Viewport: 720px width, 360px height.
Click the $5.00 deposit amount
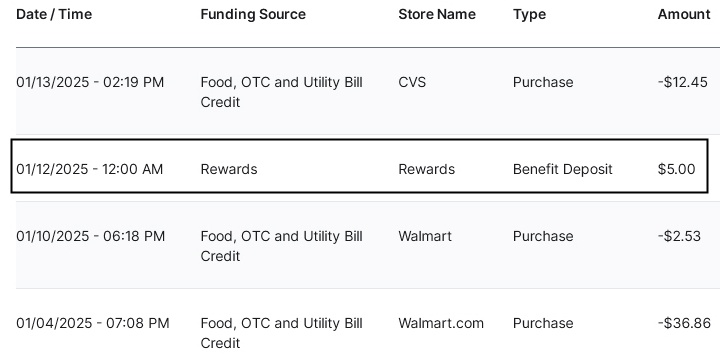pos(676,169)
